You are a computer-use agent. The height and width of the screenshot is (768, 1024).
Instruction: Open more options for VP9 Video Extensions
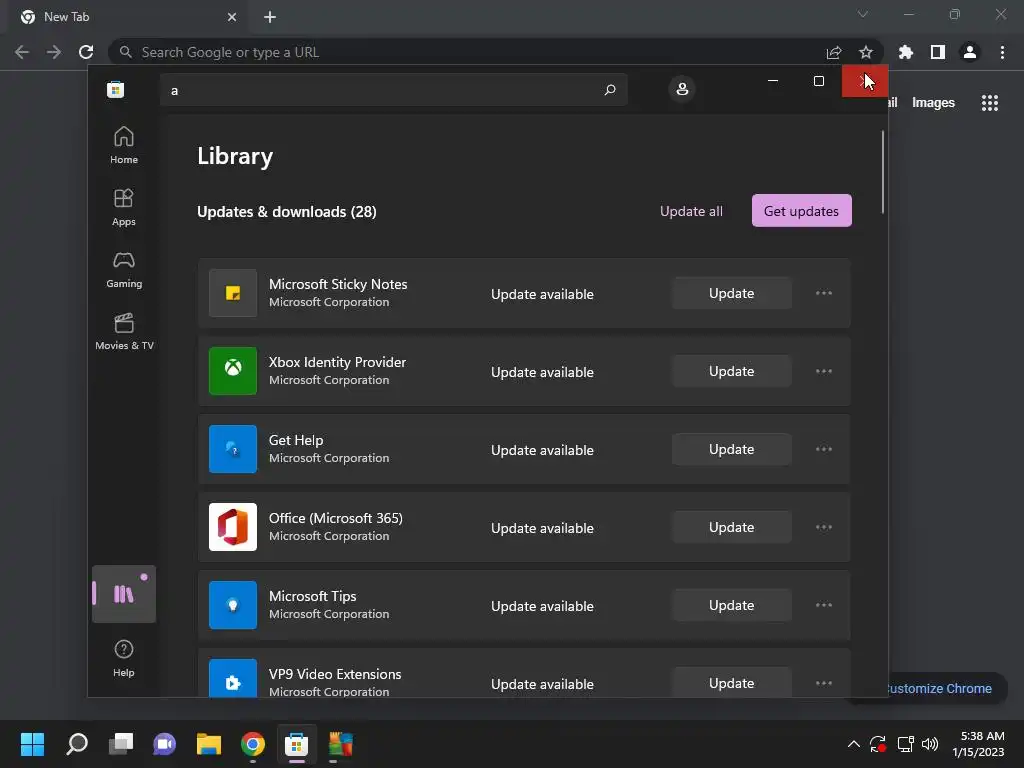pos(824,683)
